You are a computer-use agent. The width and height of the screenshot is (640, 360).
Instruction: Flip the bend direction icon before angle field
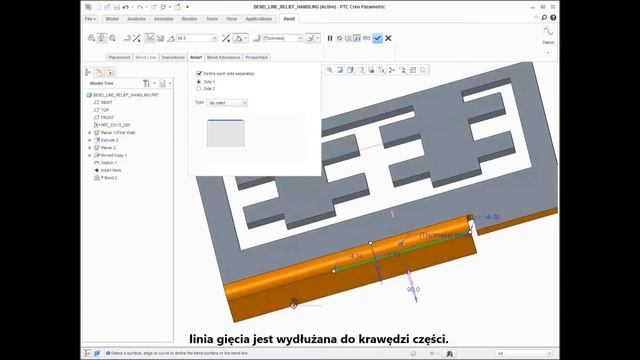pyautogui.click(x=137, y=38)
